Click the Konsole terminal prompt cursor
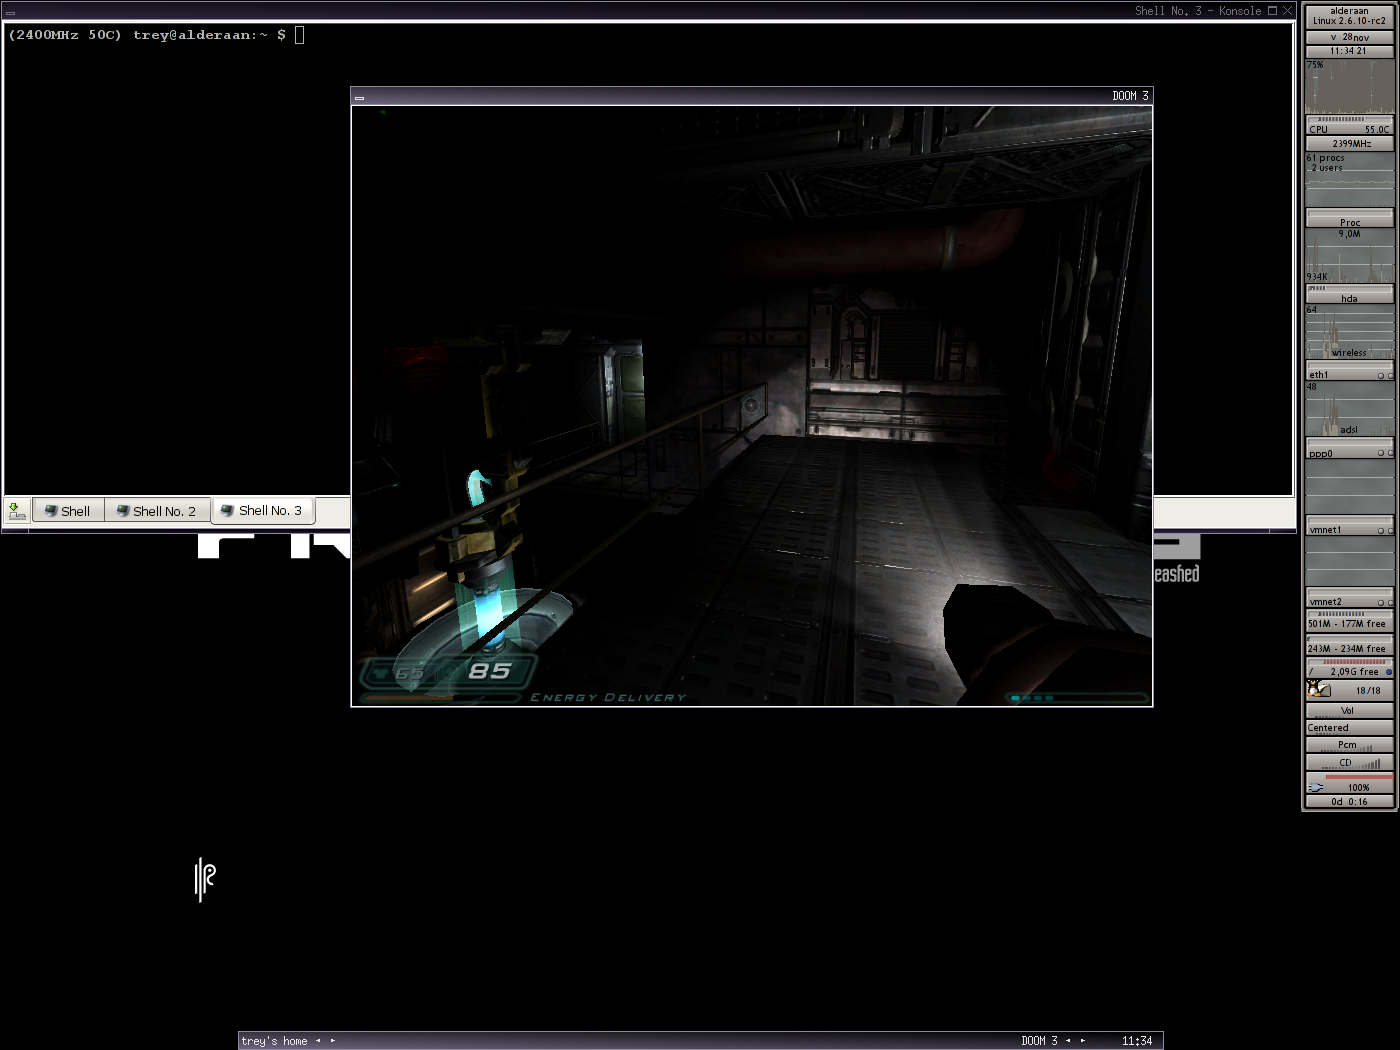 coord(299,35)
